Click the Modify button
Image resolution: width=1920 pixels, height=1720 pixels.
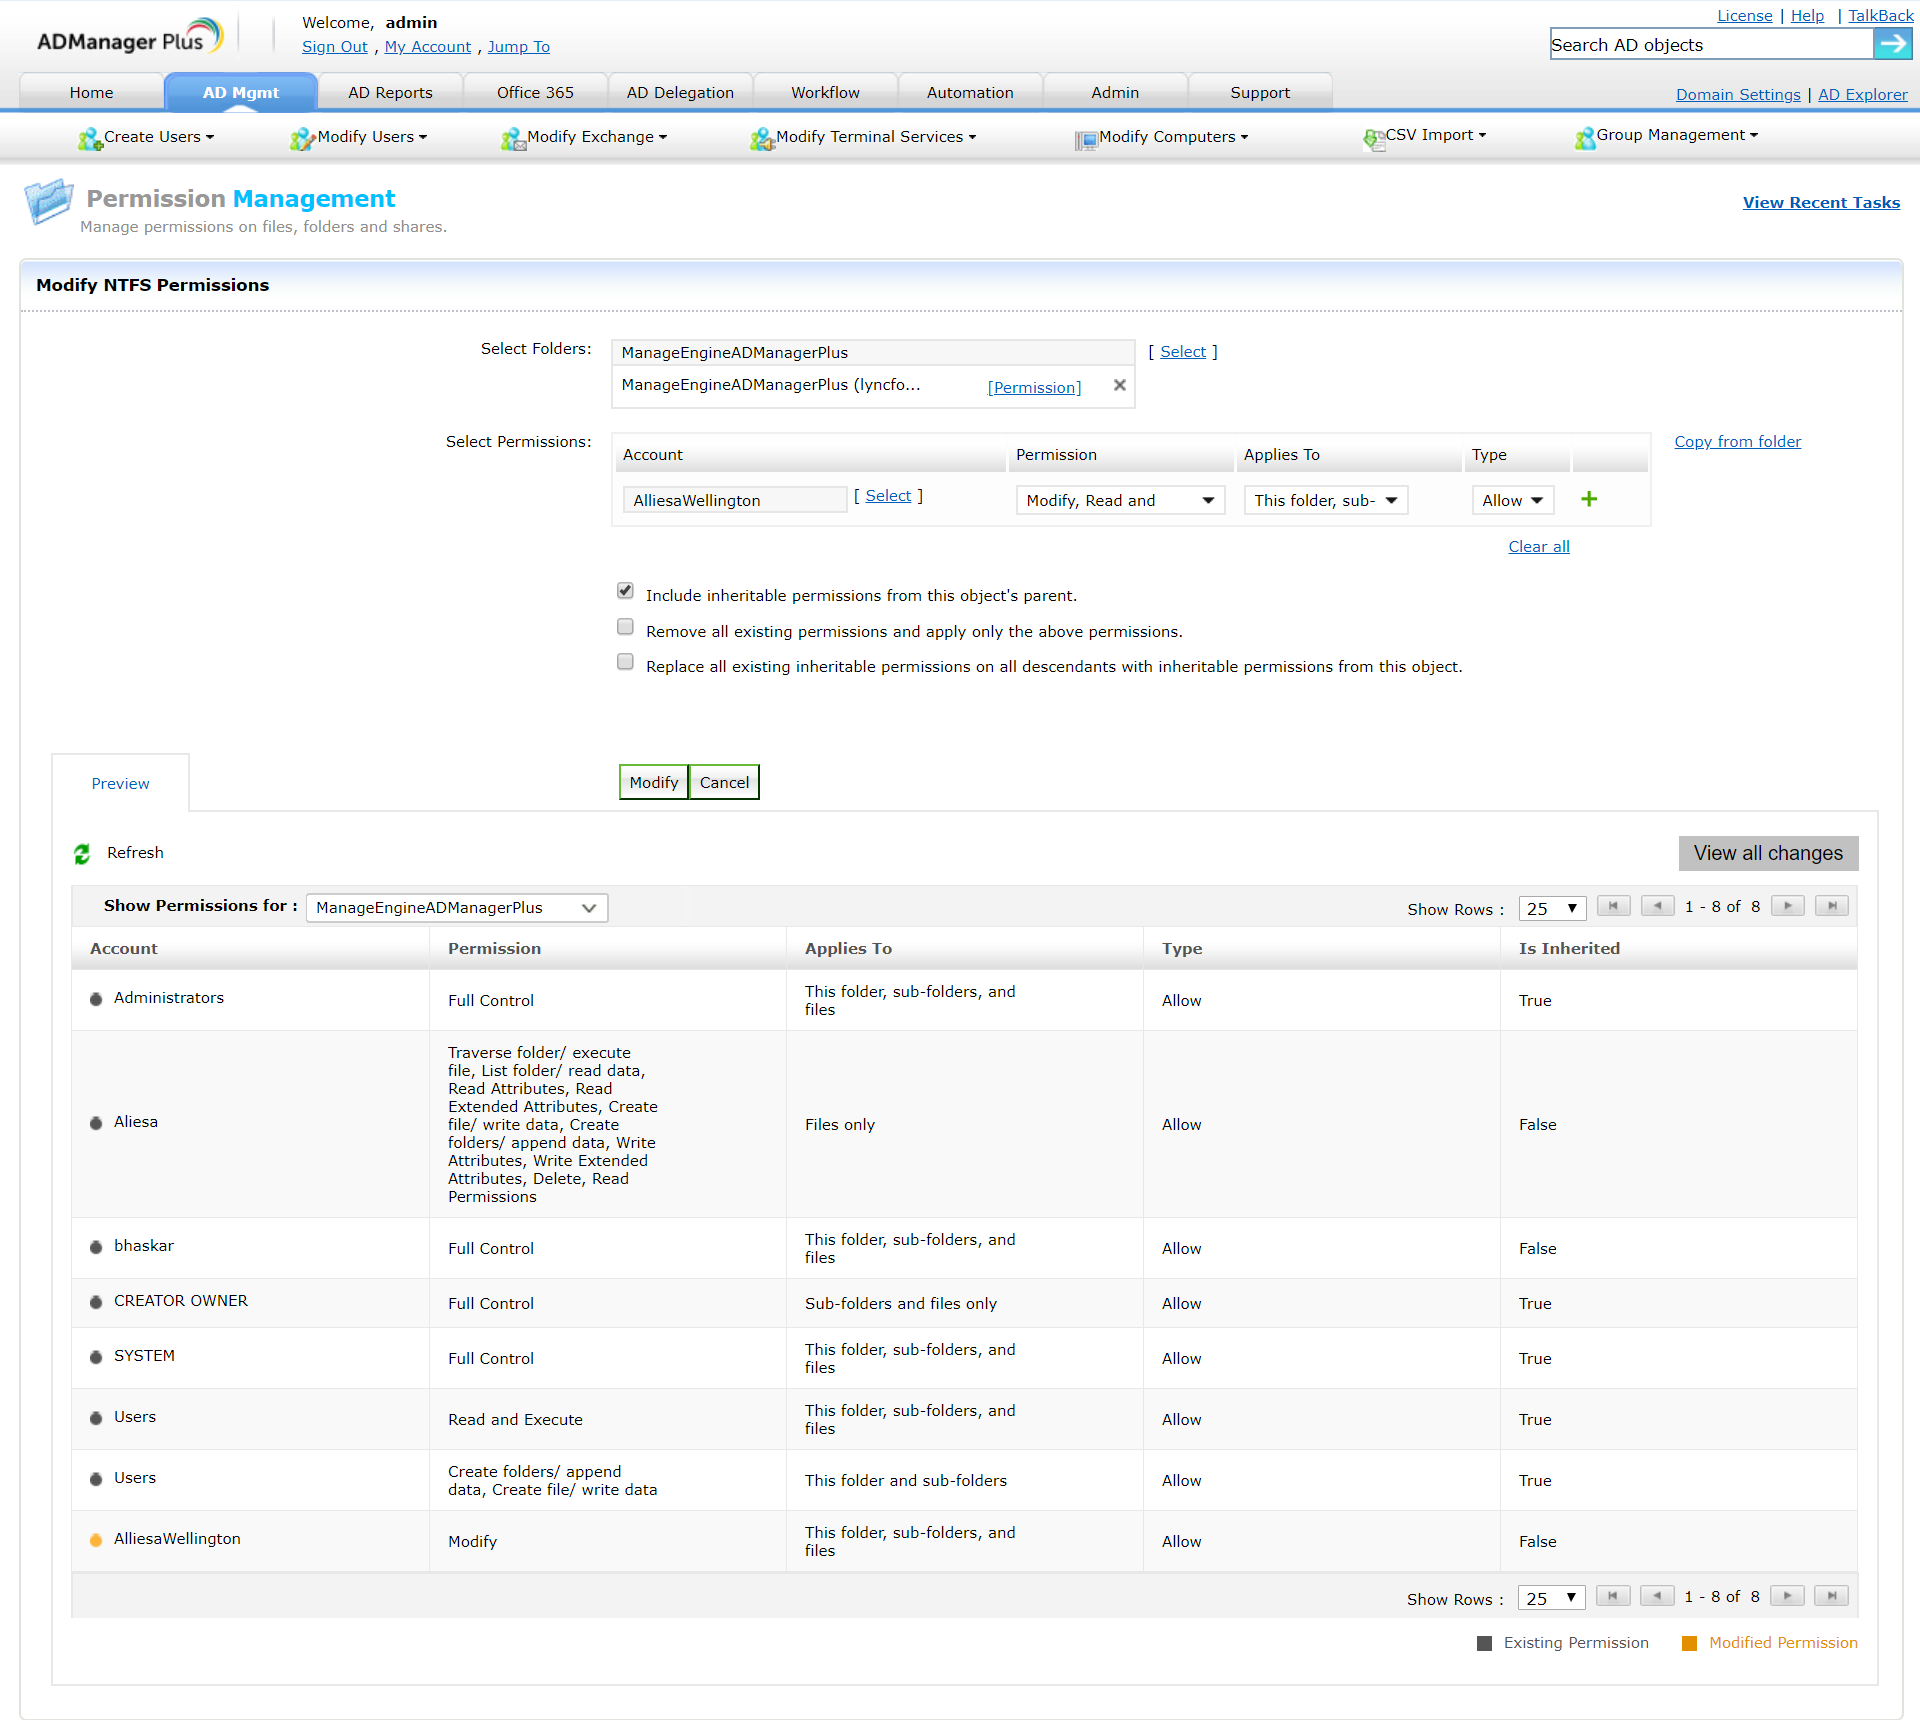click(653, 782)
